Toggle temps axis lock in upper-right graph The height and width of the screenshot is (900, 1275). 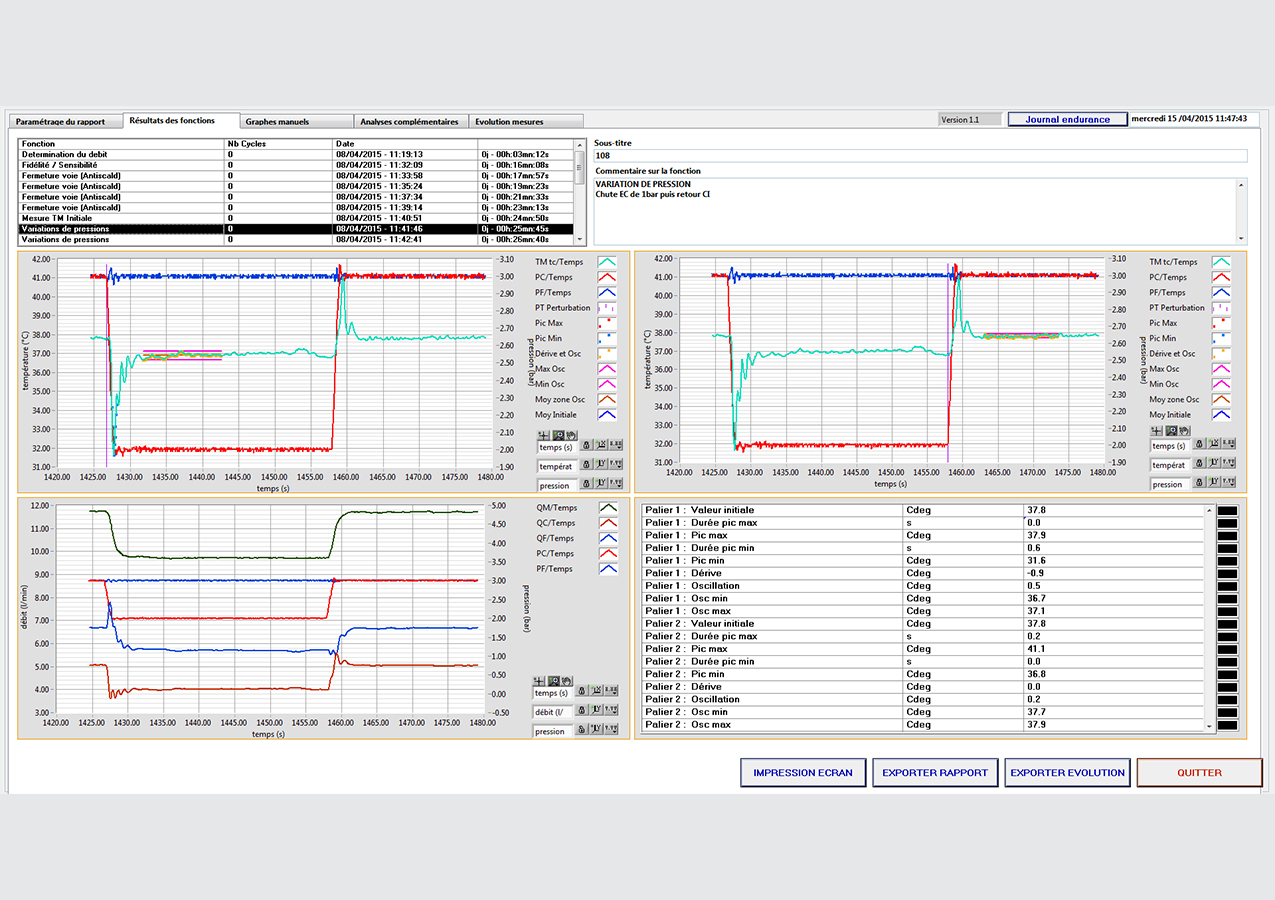click(x=1200, y=445)
